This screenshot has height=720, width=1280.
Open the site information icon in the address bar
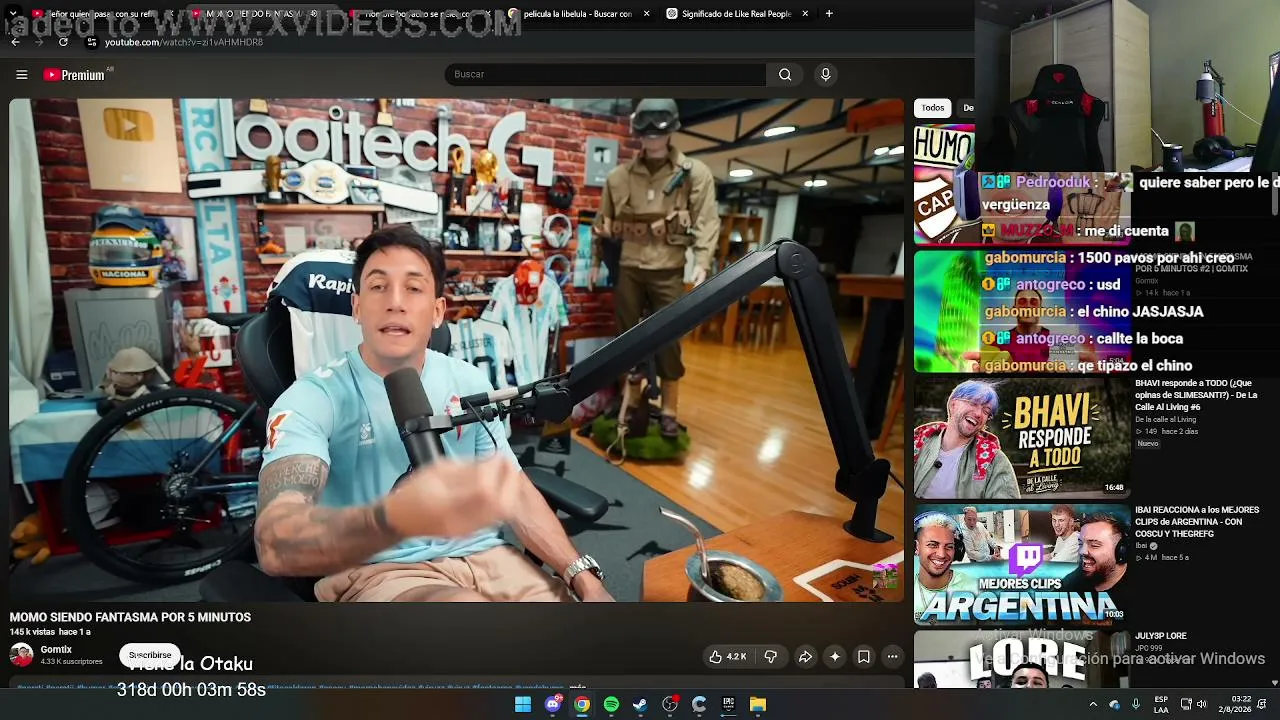(x=92, y=42)
